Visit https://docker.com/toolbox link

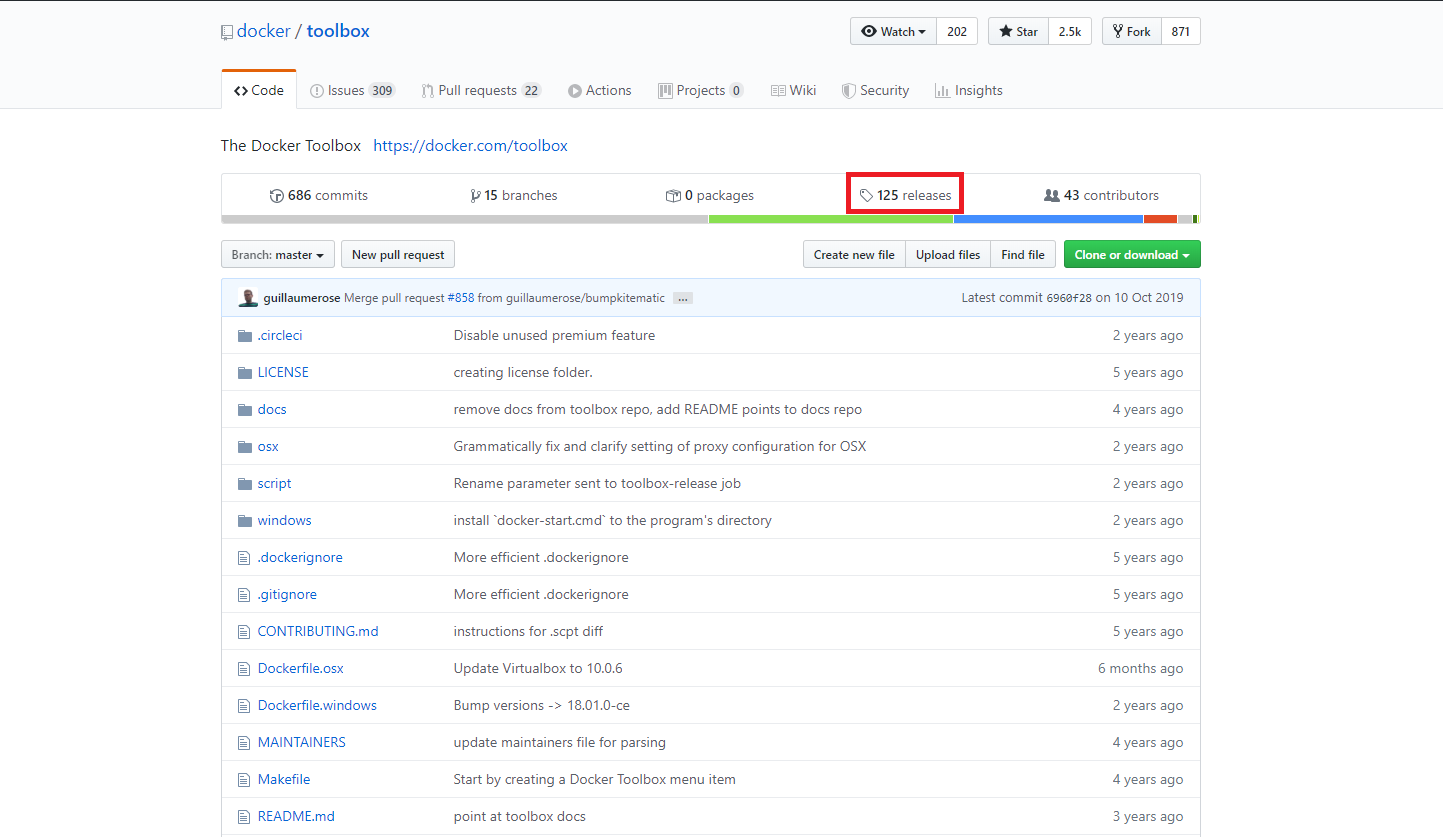pyautogui.click(x=470, y=146)
